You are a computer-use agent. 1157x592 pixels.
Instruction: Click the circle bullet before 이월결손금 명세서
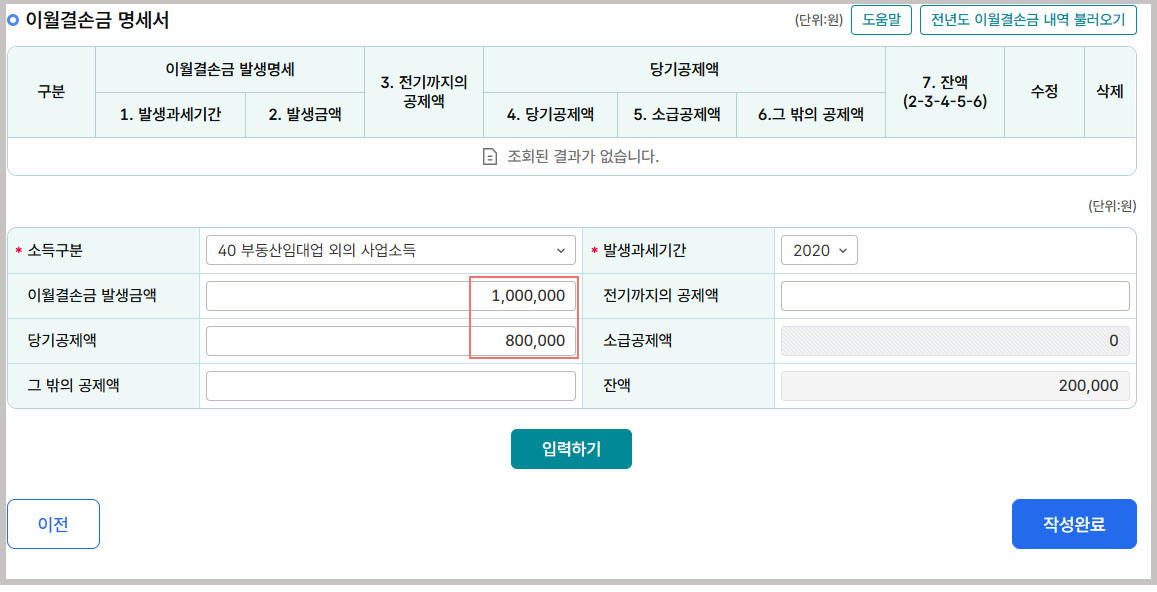(13, 21)
